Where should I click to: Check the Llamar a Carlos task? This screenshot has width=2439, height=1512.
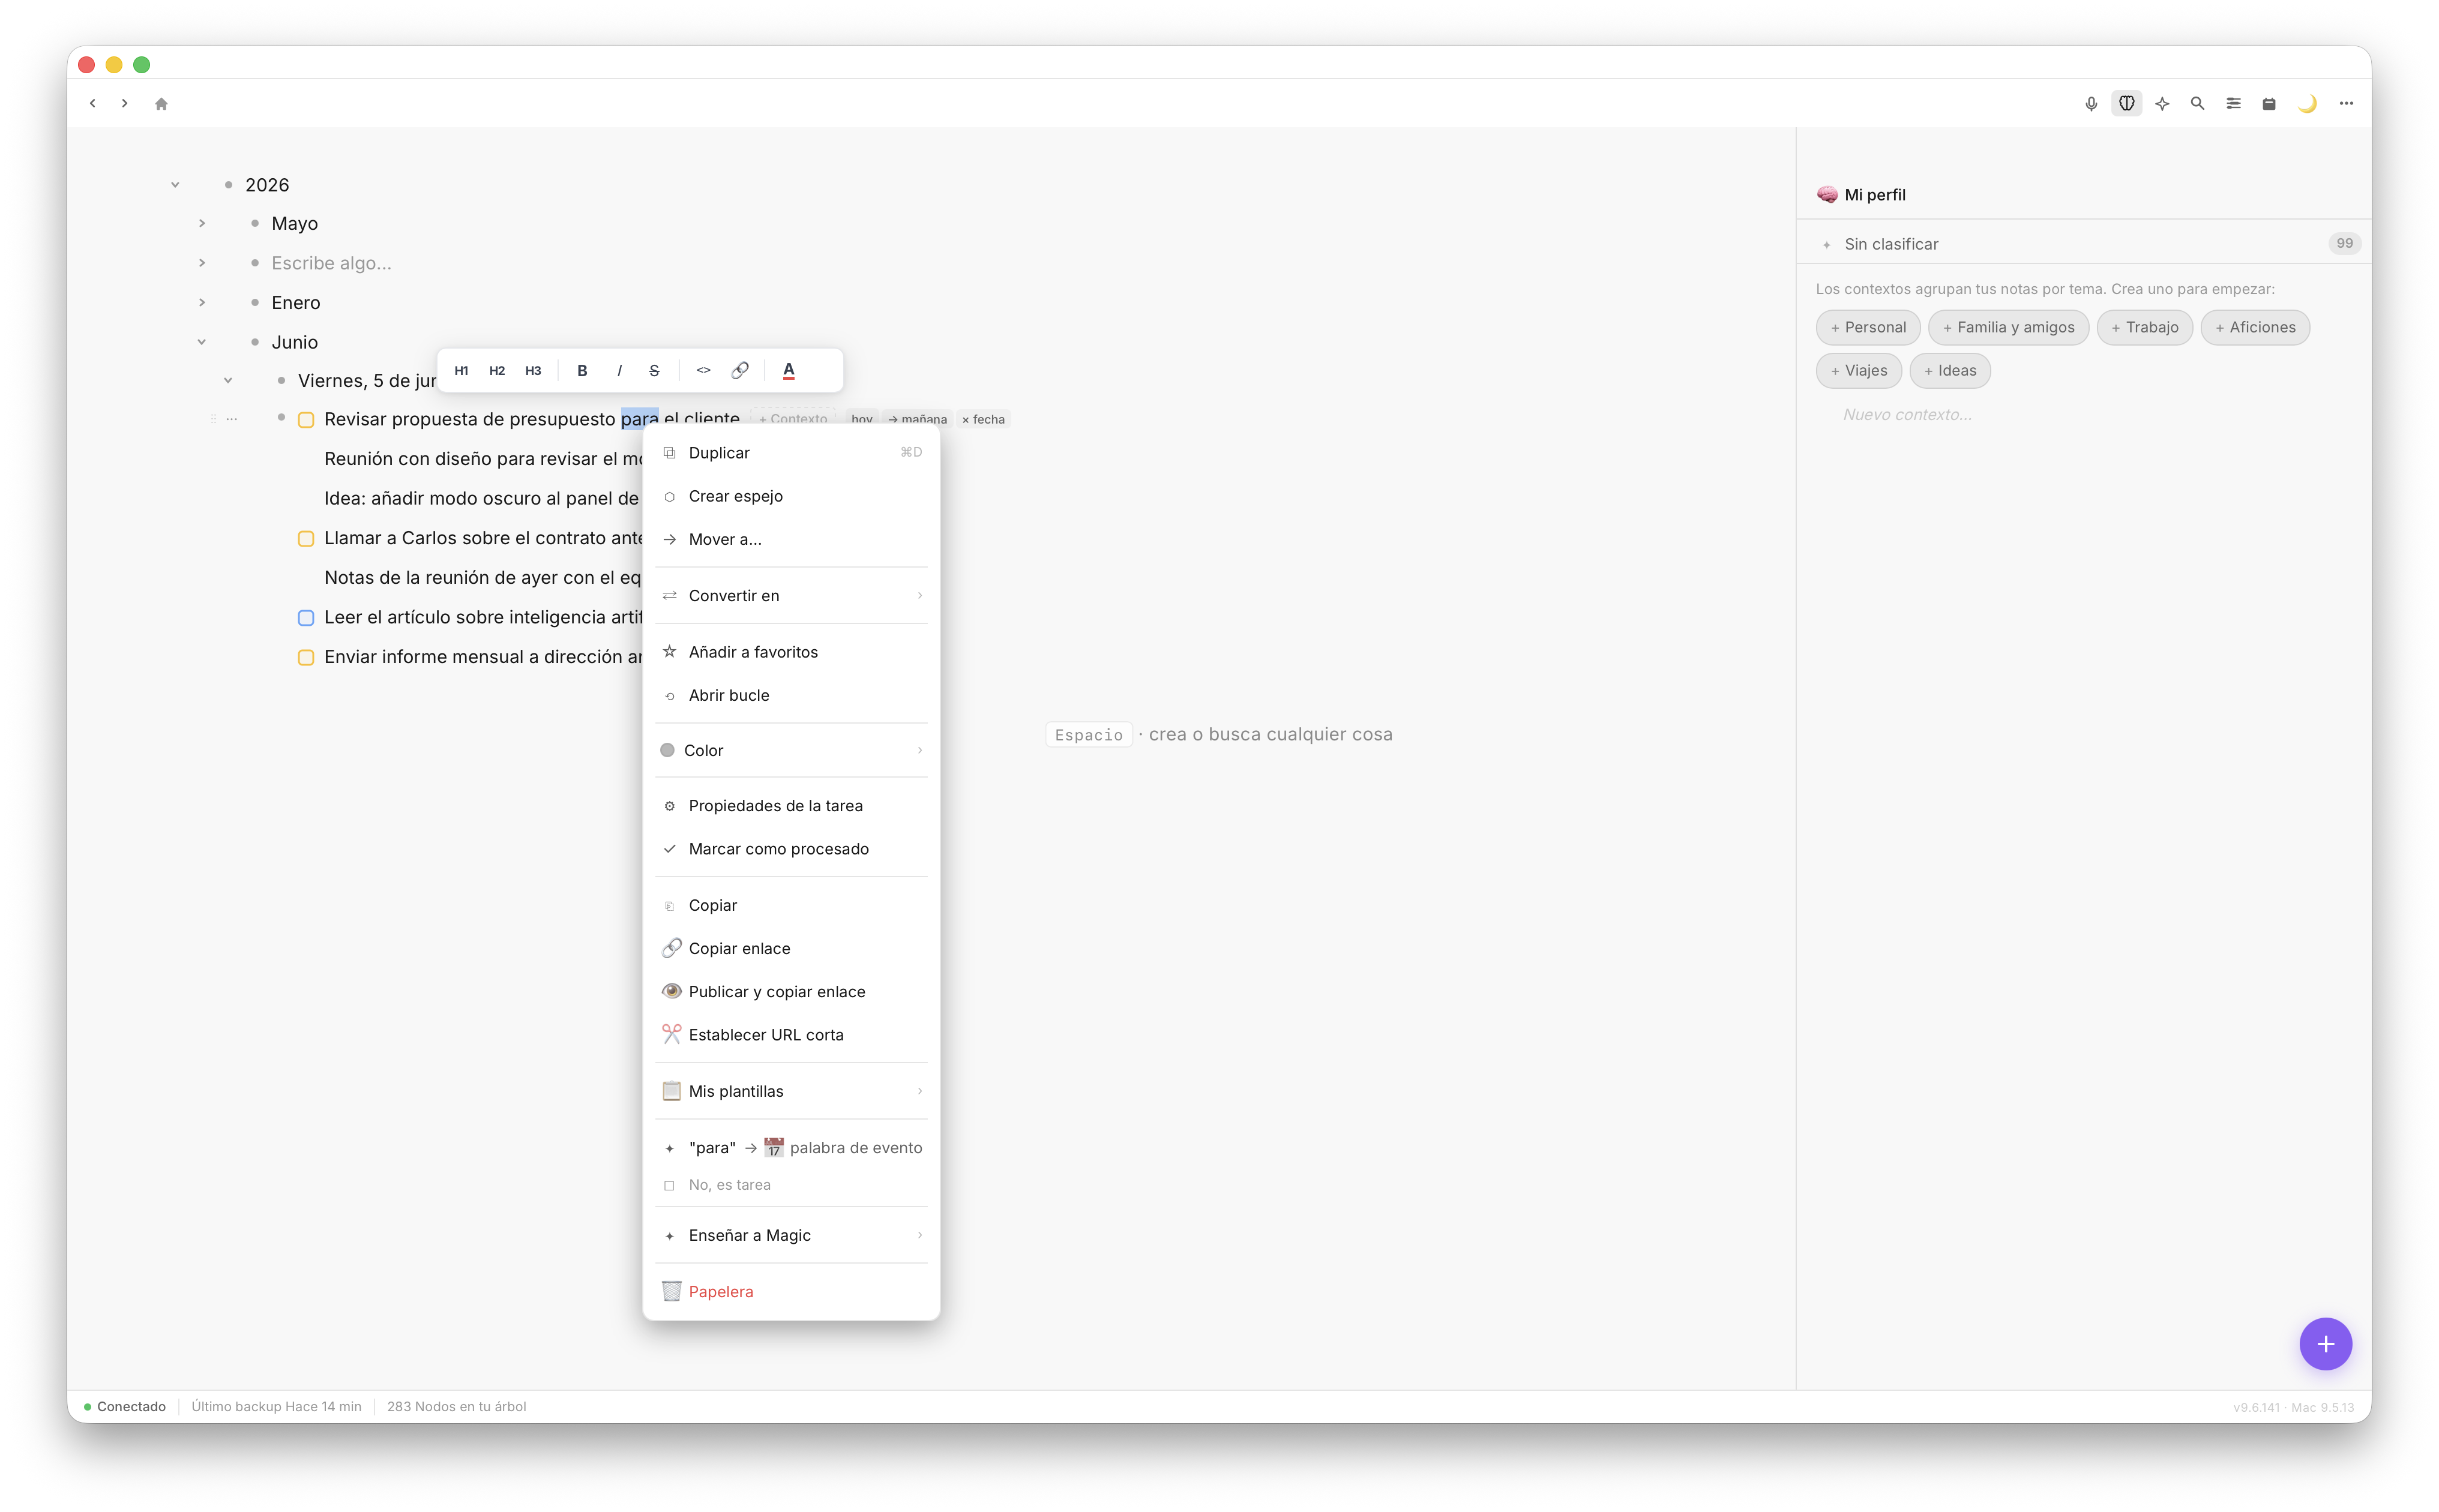click(x=306, y=539)
